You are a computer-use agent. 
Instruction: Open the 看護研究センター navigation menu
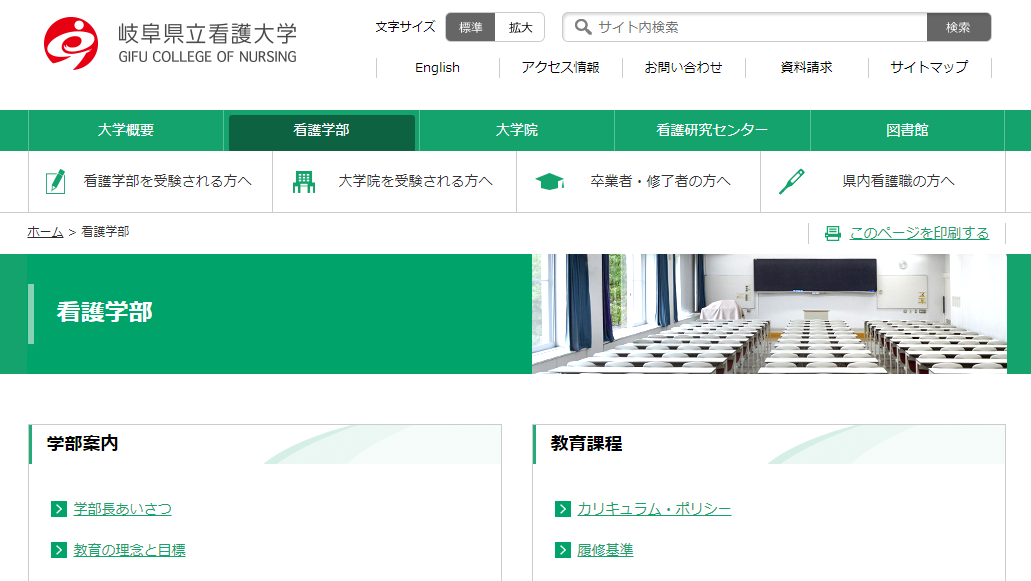[713, 131]
